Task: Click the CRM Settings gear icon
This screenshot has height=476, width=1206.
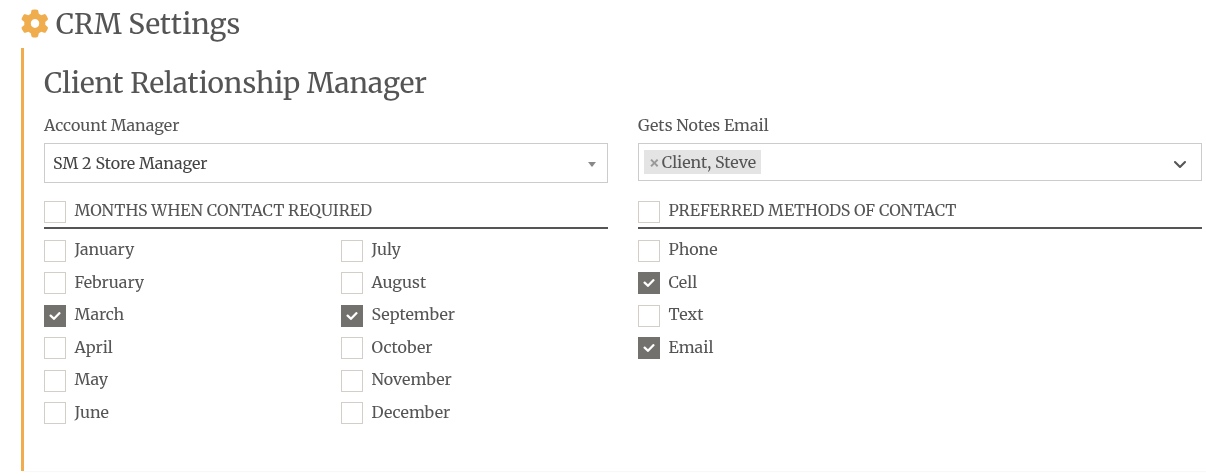Action: [35, 23]
